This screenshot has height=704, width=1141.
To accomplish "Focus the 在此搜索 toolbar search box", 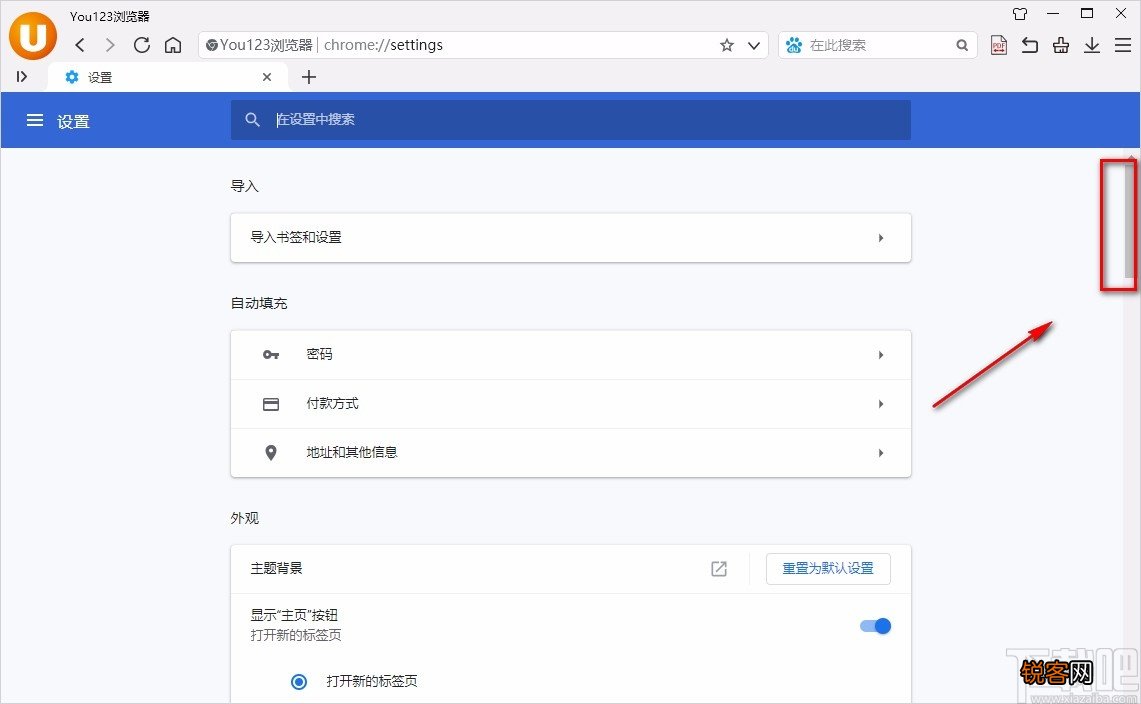I will [x=879, y=45].
